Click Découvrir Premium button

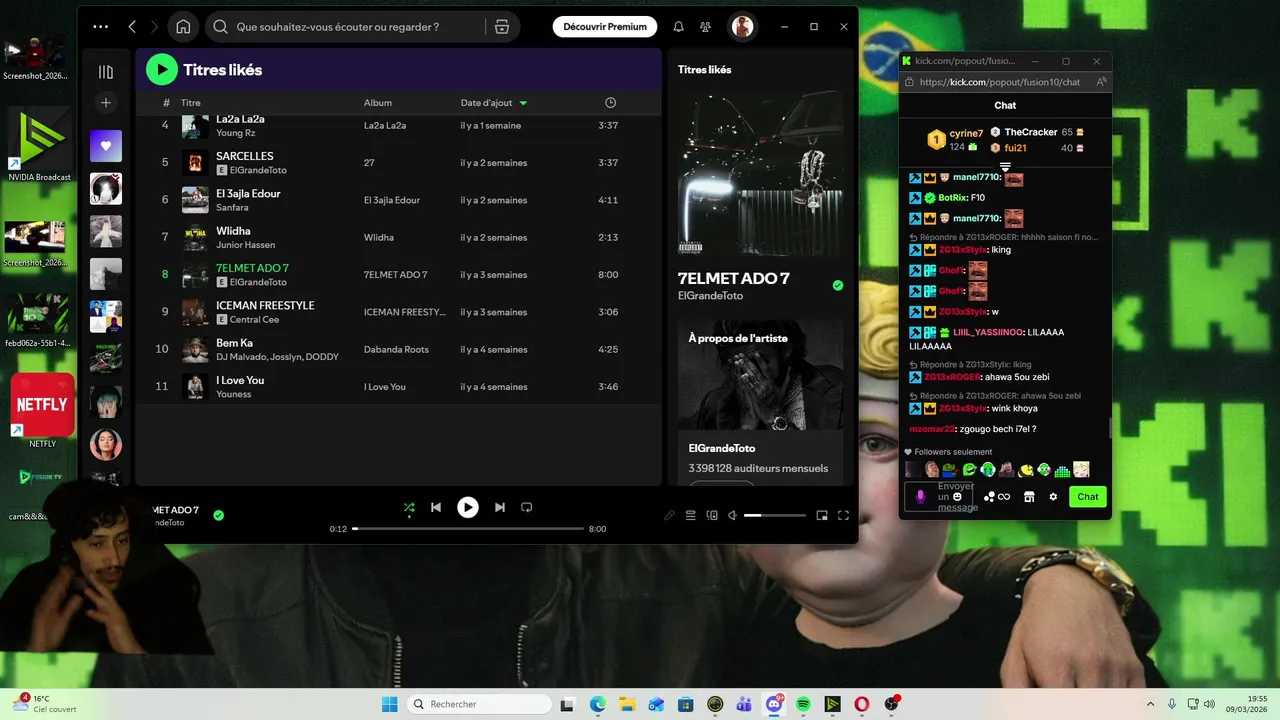(x=605, y=27)
